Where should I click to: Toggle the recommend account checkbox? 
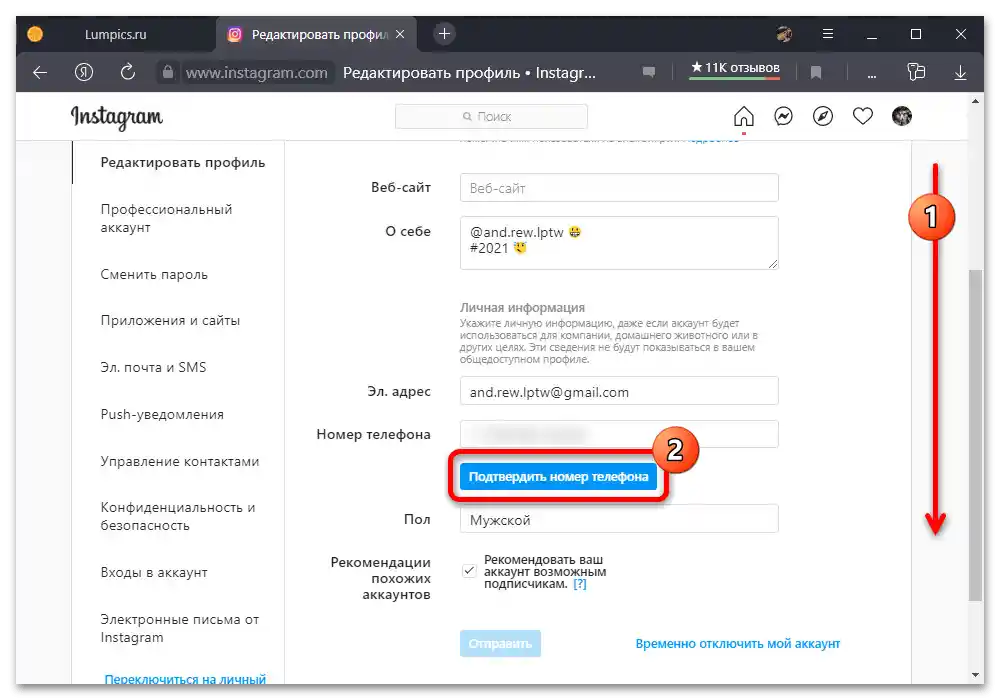(x=469, y=571)
